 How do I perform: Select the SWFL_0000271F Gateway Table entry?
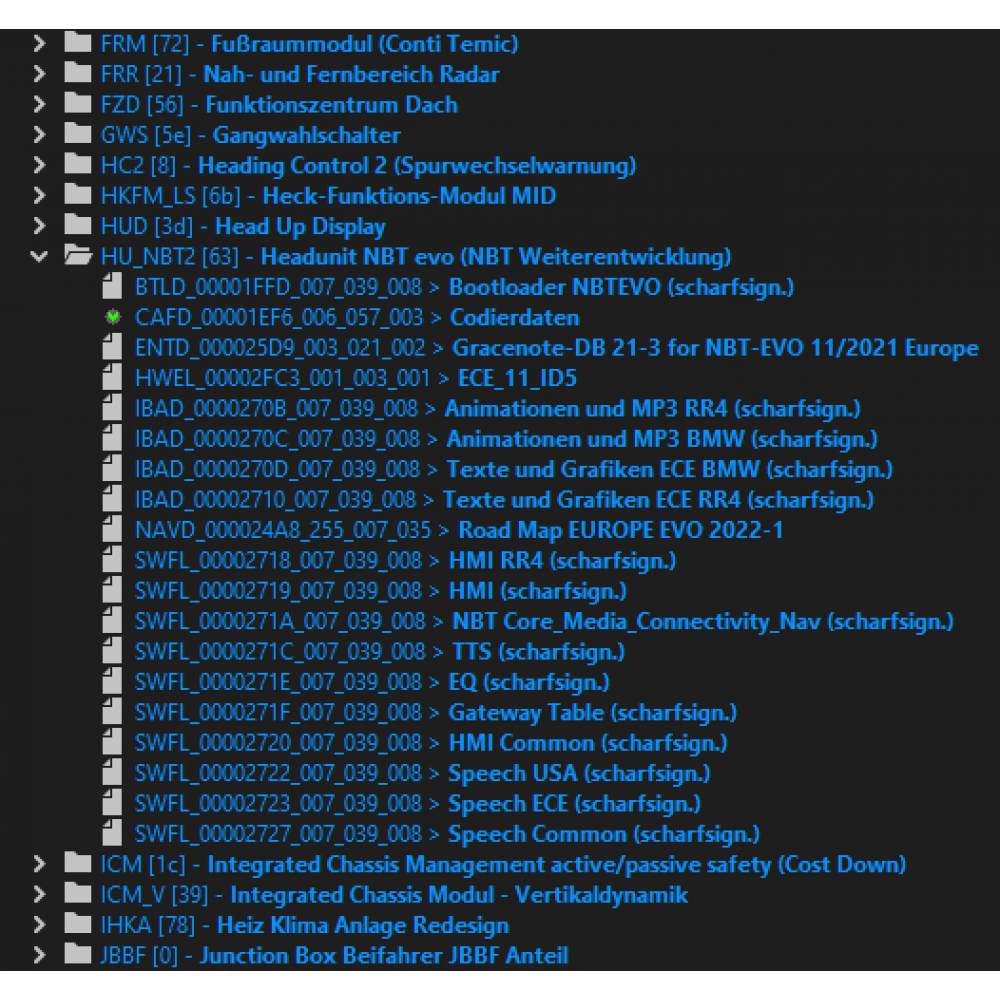[x=435, y=713]
